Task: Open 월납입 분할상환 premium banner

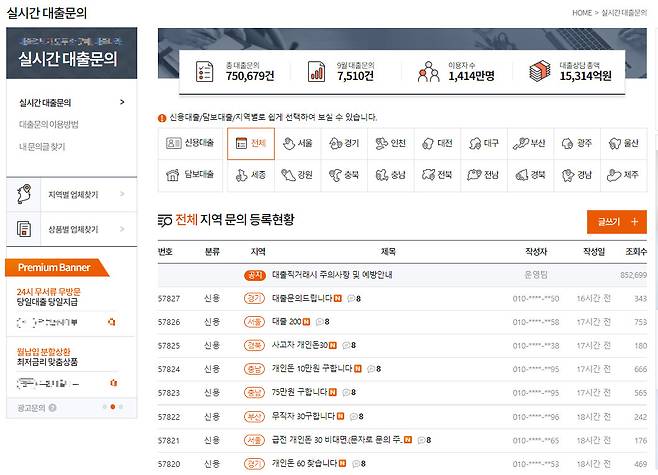Action: pyautogui.click(x=47, y=357)
